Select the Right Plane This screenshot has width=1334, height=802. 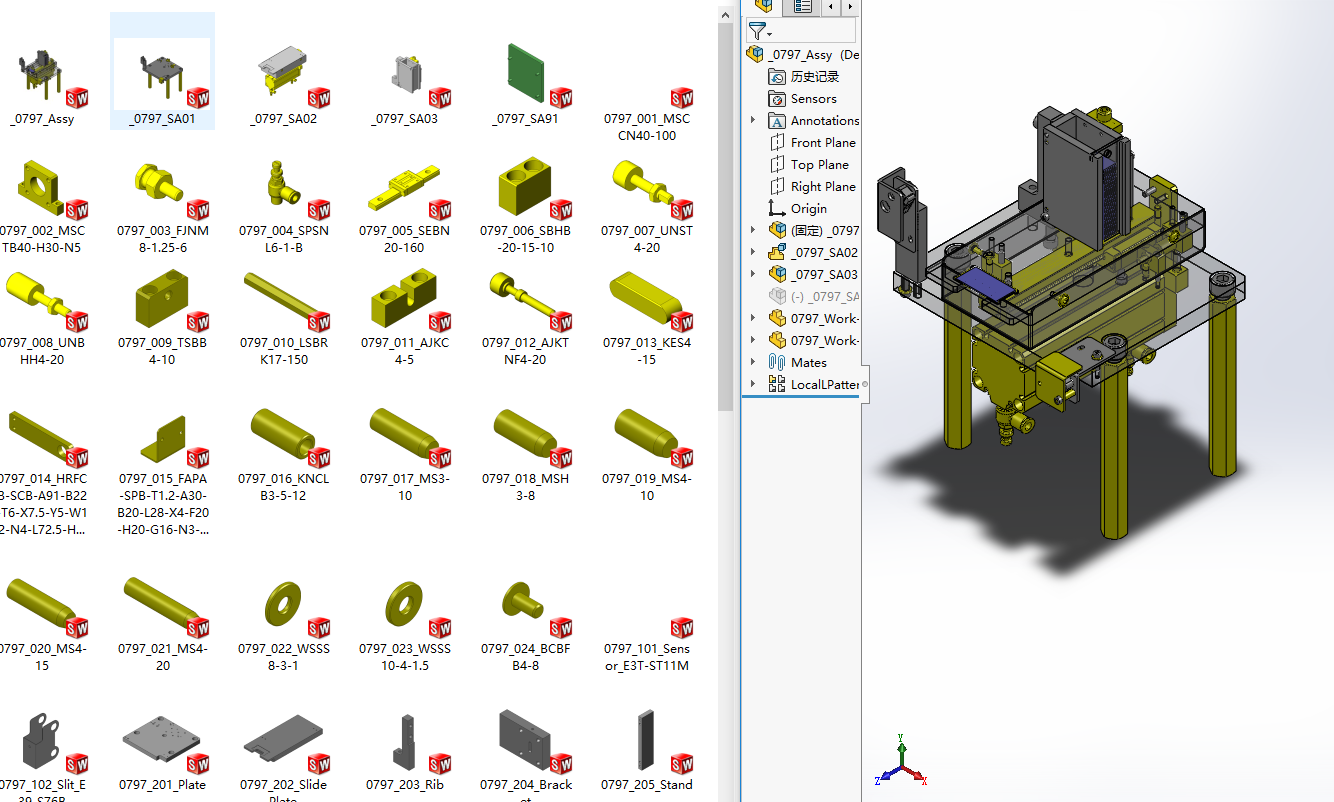[x=812, y=187]
